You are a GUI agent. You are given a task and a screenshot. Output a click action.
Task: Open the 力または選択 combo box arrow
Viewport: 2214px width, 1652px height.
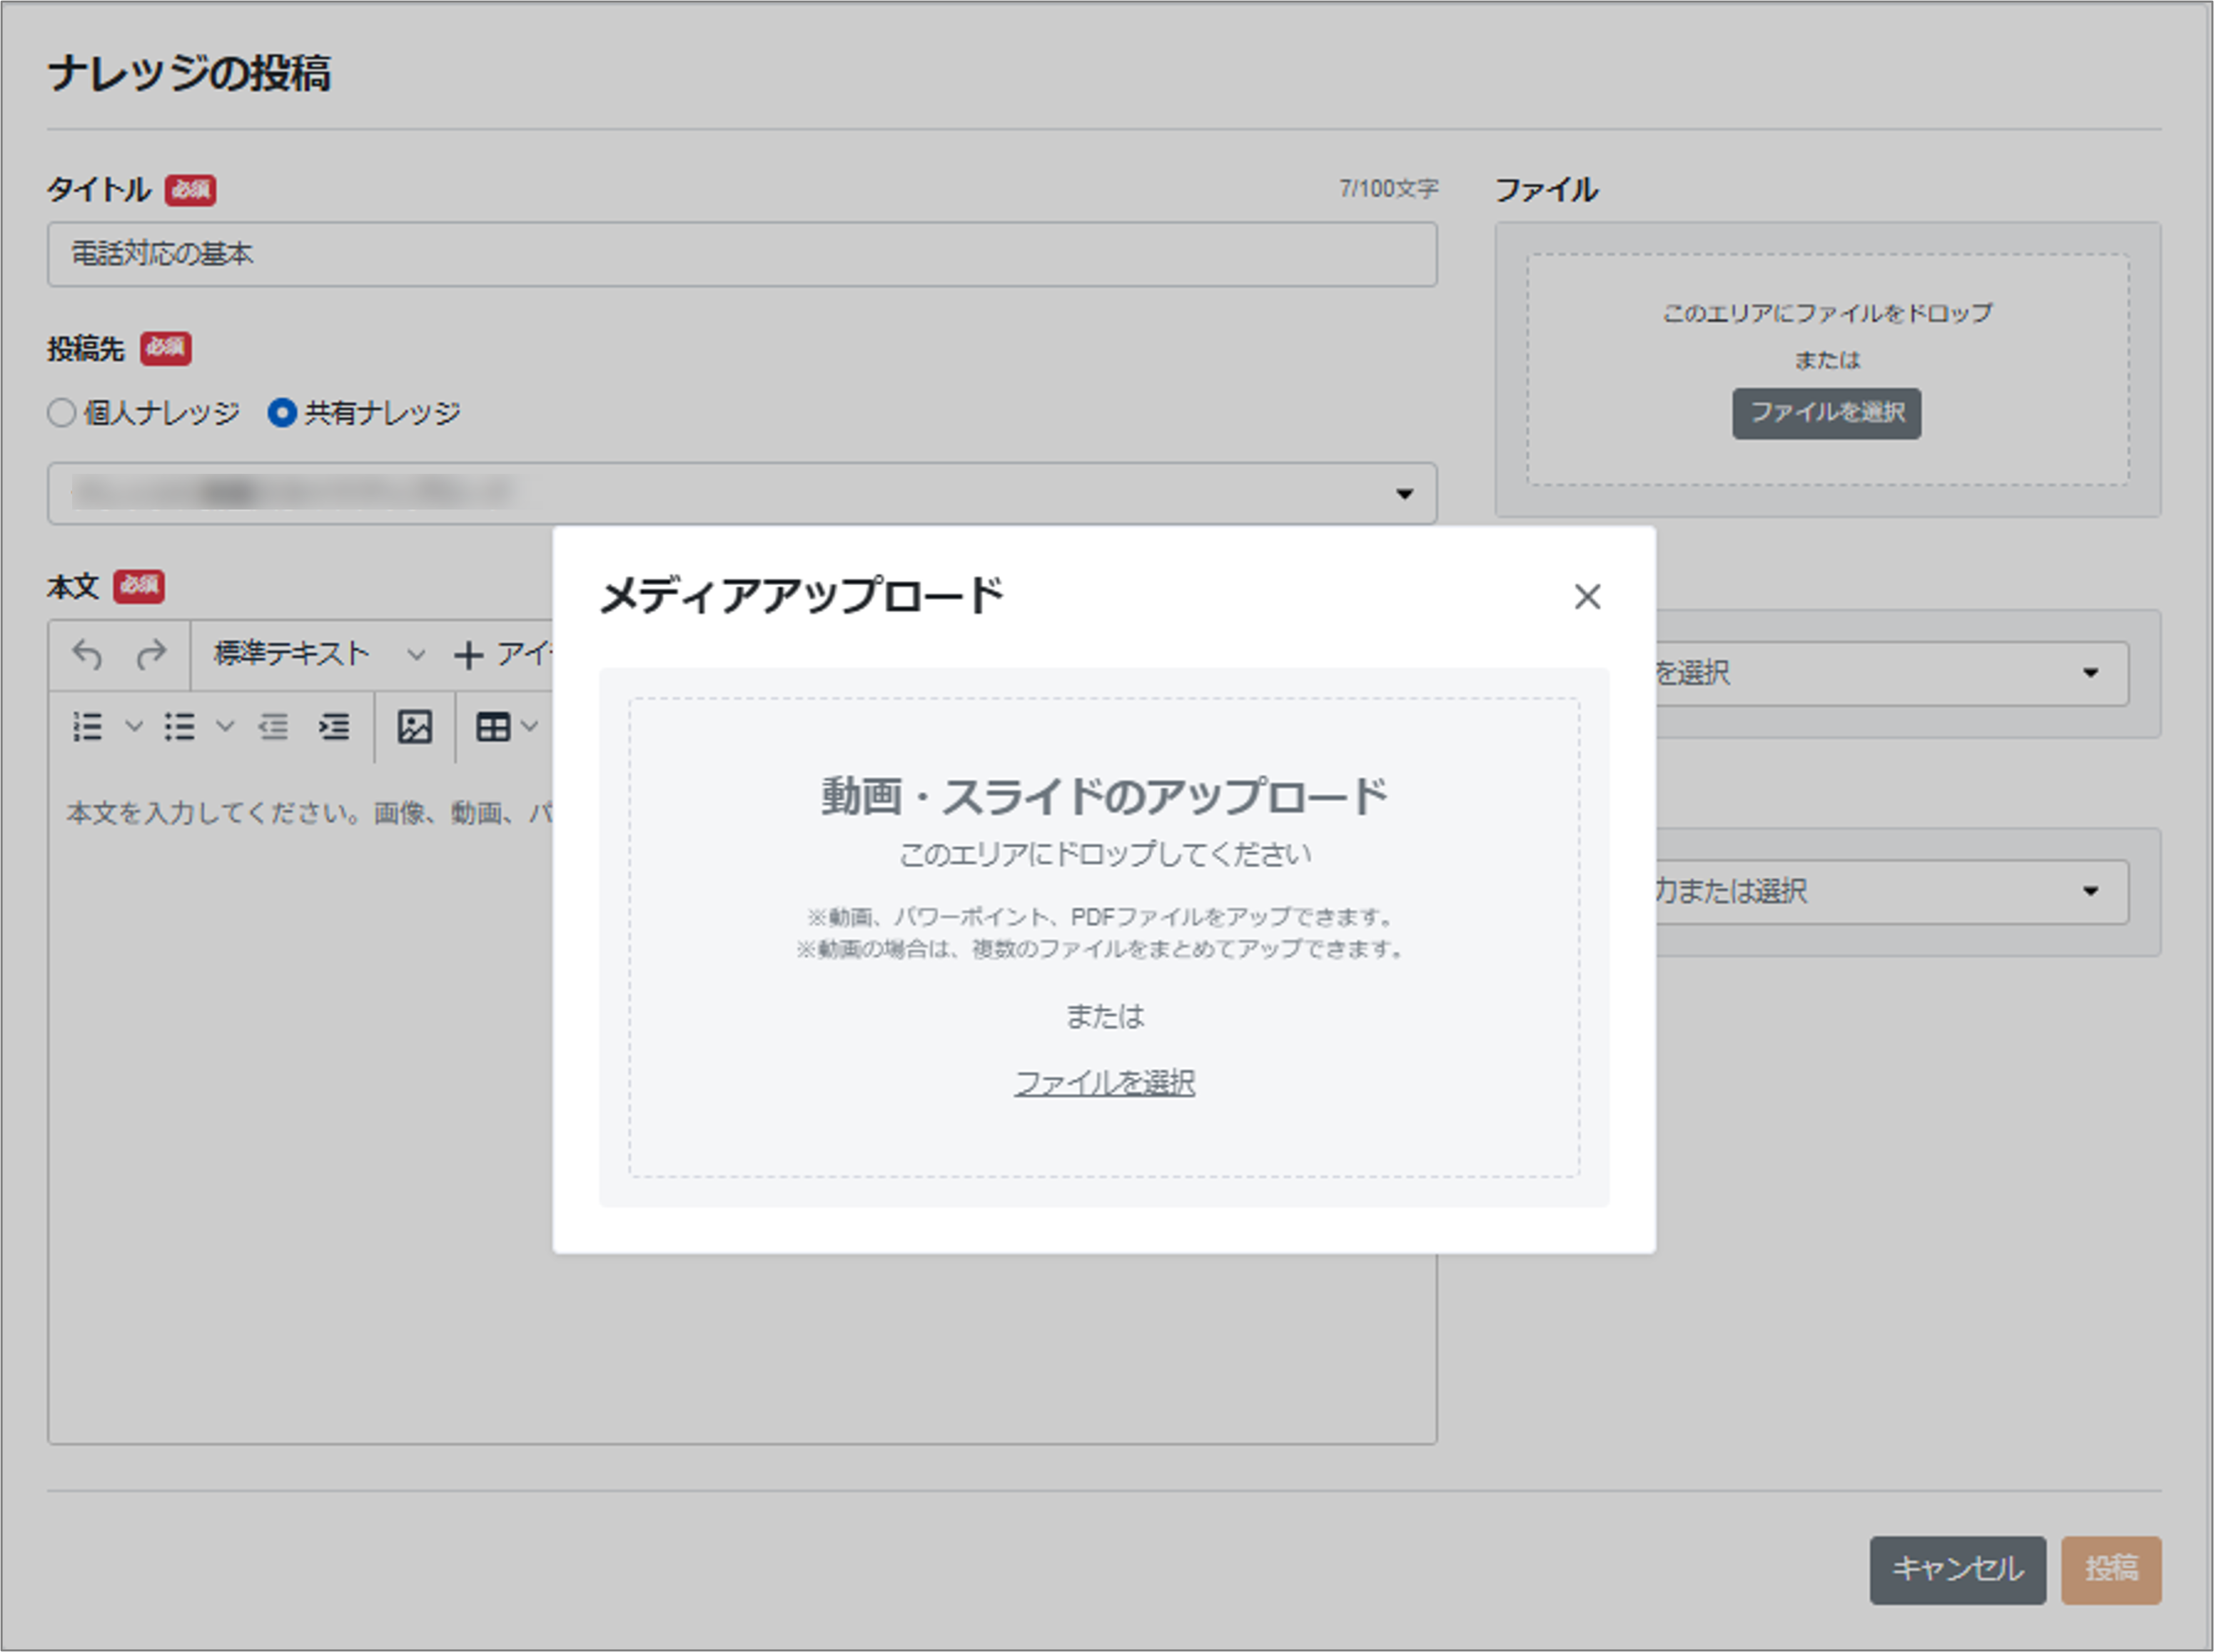pyautogui.click(x=2089, y=892)
